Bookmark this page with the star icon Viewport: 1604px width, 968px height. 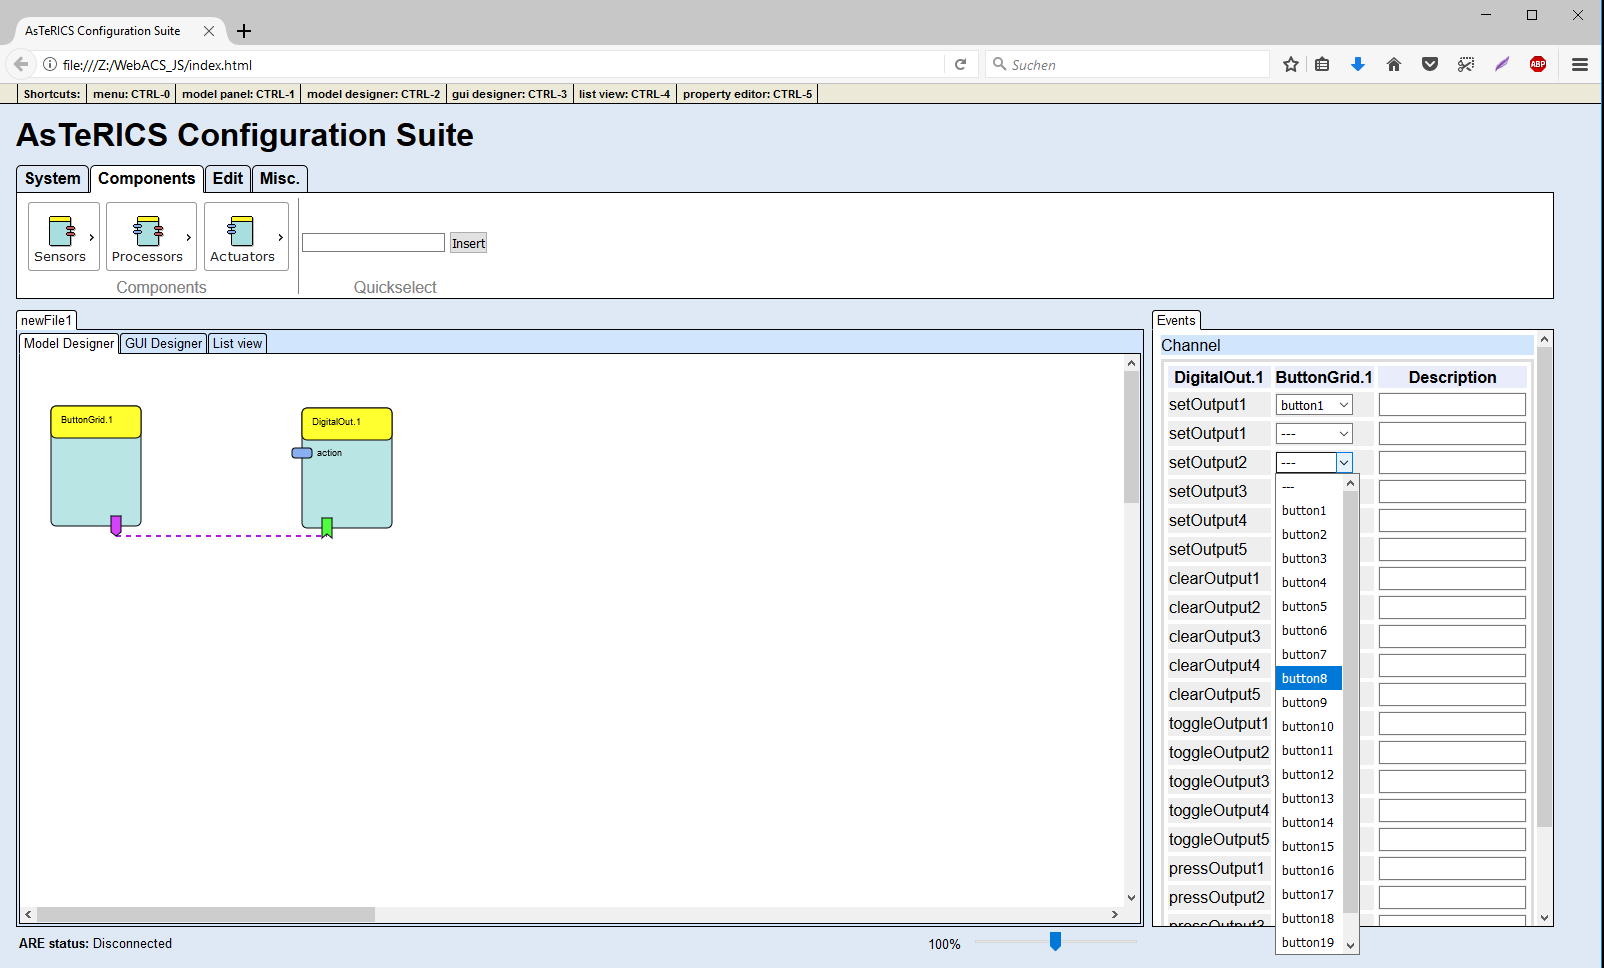point(1291,64)
